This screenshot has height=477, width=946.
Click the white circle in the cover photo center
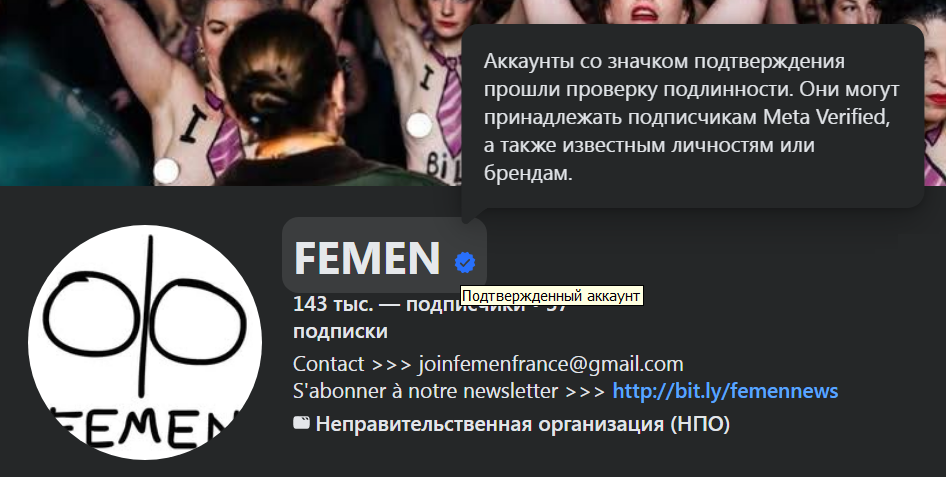(x=419, y=125)
